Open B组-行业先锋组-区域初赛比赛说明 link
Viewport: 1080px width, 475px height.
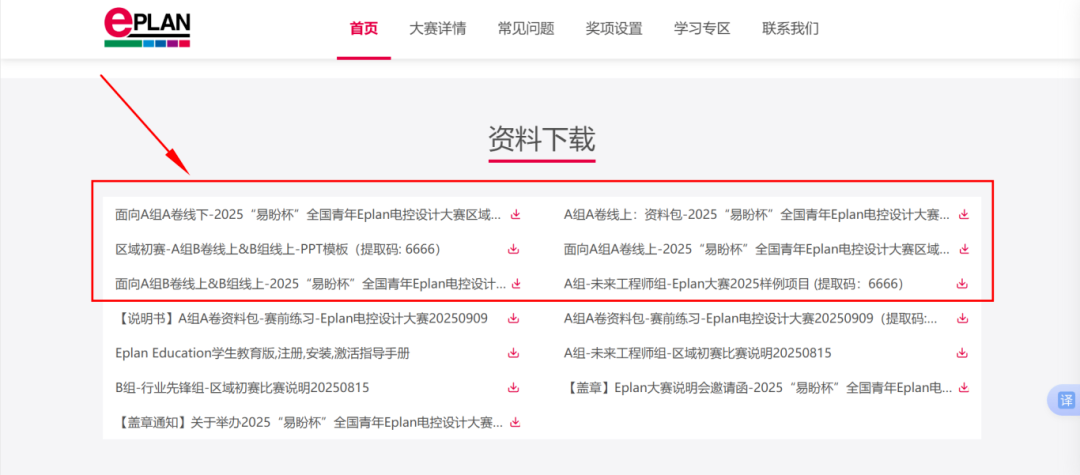tap(242, 388)
